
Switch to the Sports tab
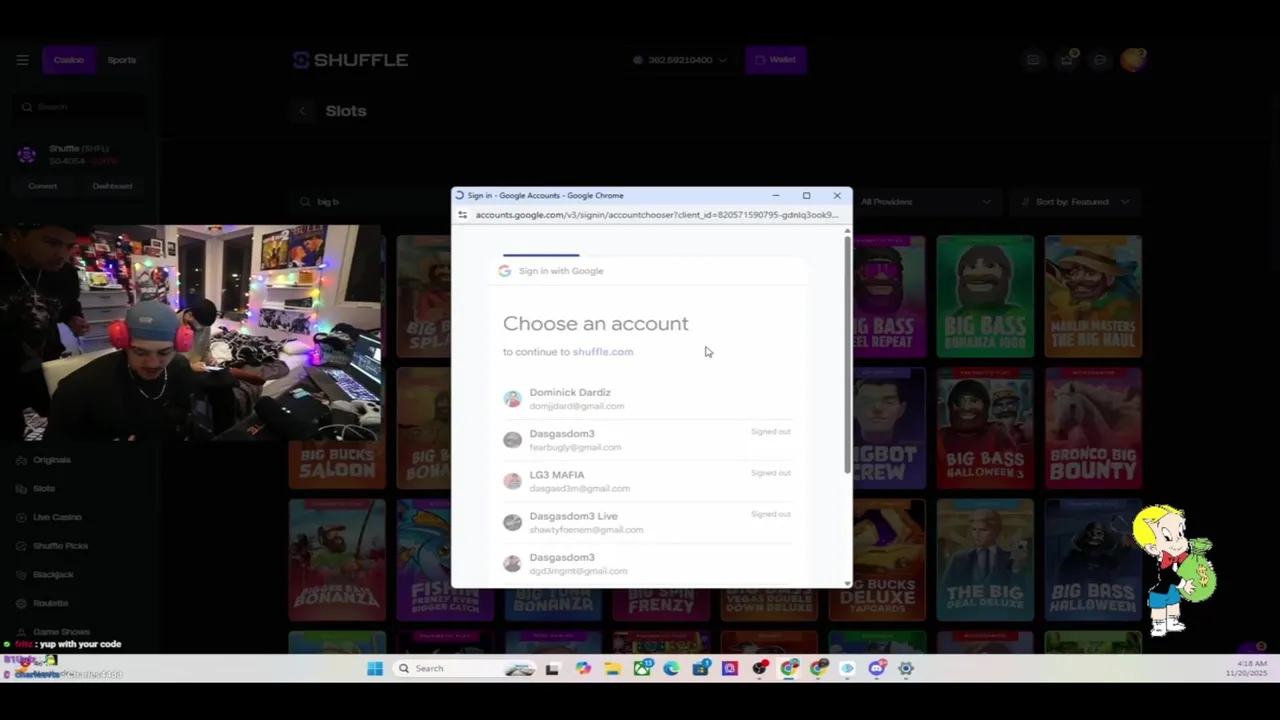(x=122, y=60)
